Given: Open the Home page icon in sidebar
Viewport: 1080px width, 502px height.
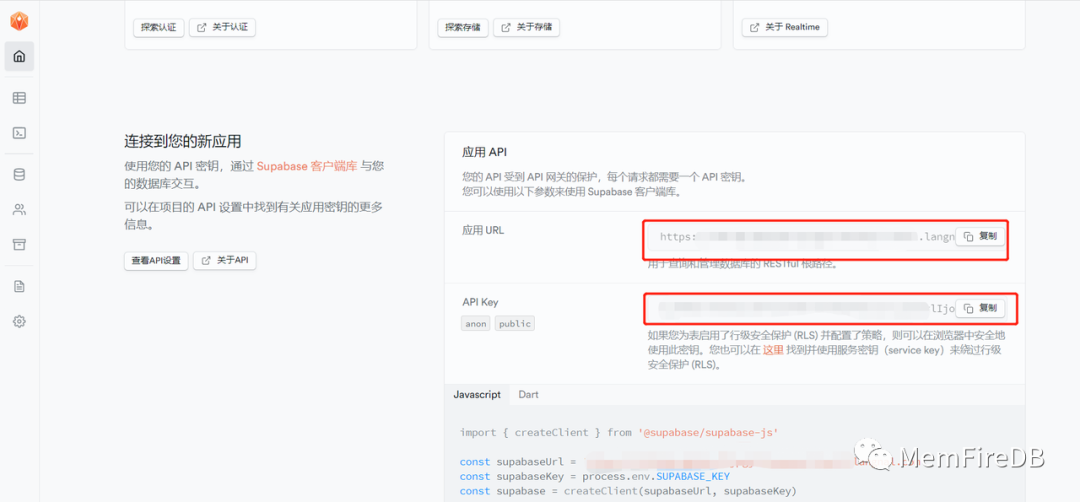Looking at the screenshot, I should (19, 56).
